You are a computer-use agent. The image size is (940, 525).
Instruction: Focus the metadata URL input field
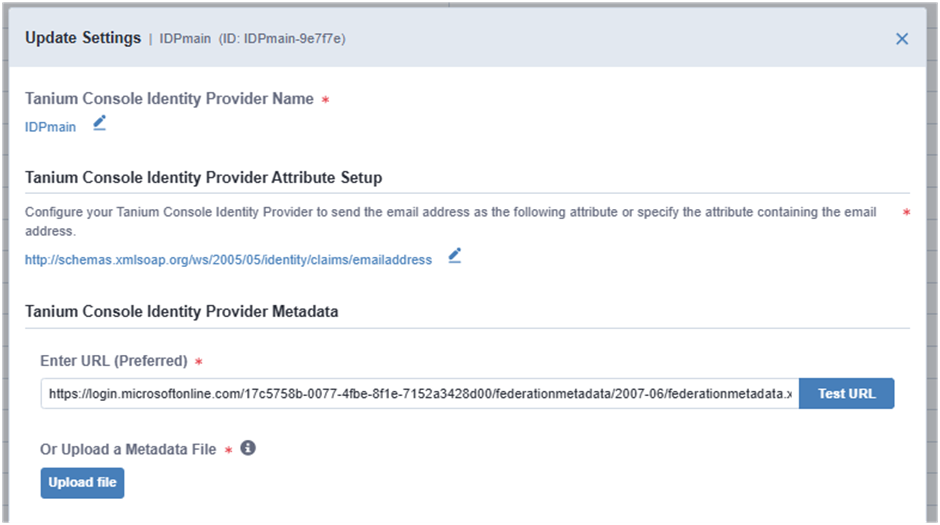coord(419,394)
